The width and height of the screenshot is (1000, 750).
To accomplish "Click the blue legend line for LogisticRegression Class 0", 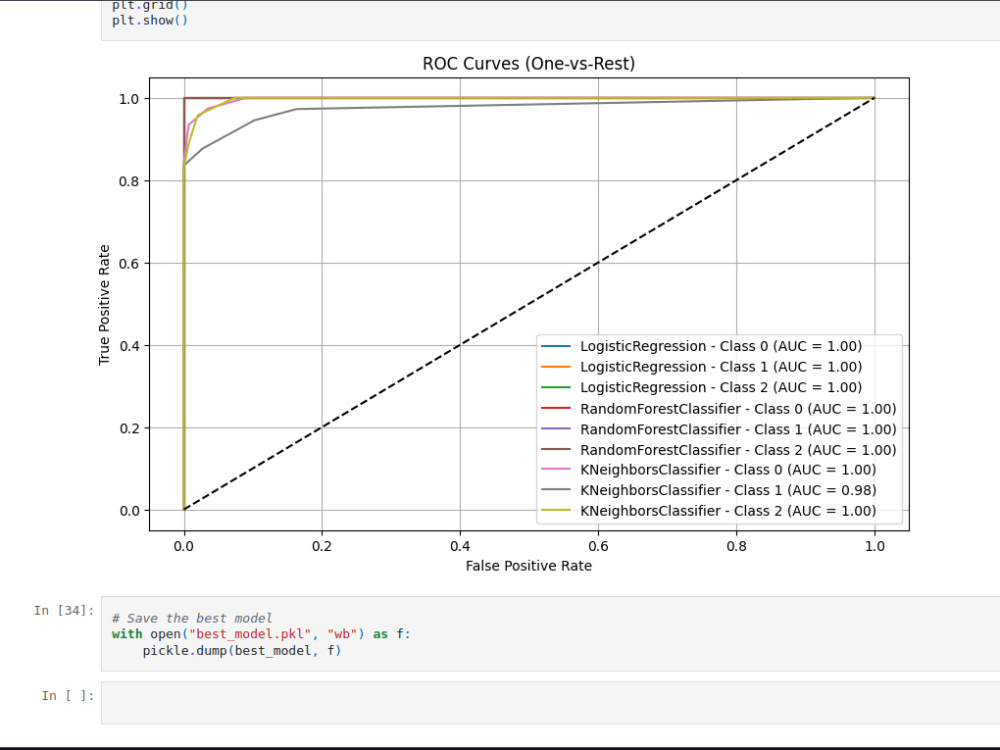I will [x=555, y=346].
